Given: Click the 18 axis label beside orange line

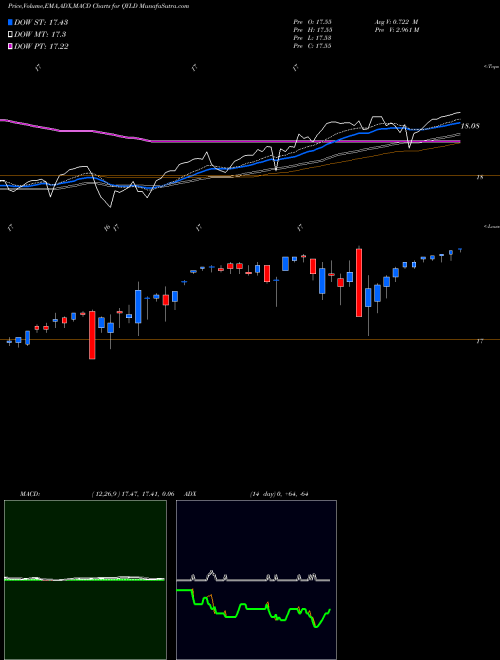Looking at the screenshot, I should (479, 178).
